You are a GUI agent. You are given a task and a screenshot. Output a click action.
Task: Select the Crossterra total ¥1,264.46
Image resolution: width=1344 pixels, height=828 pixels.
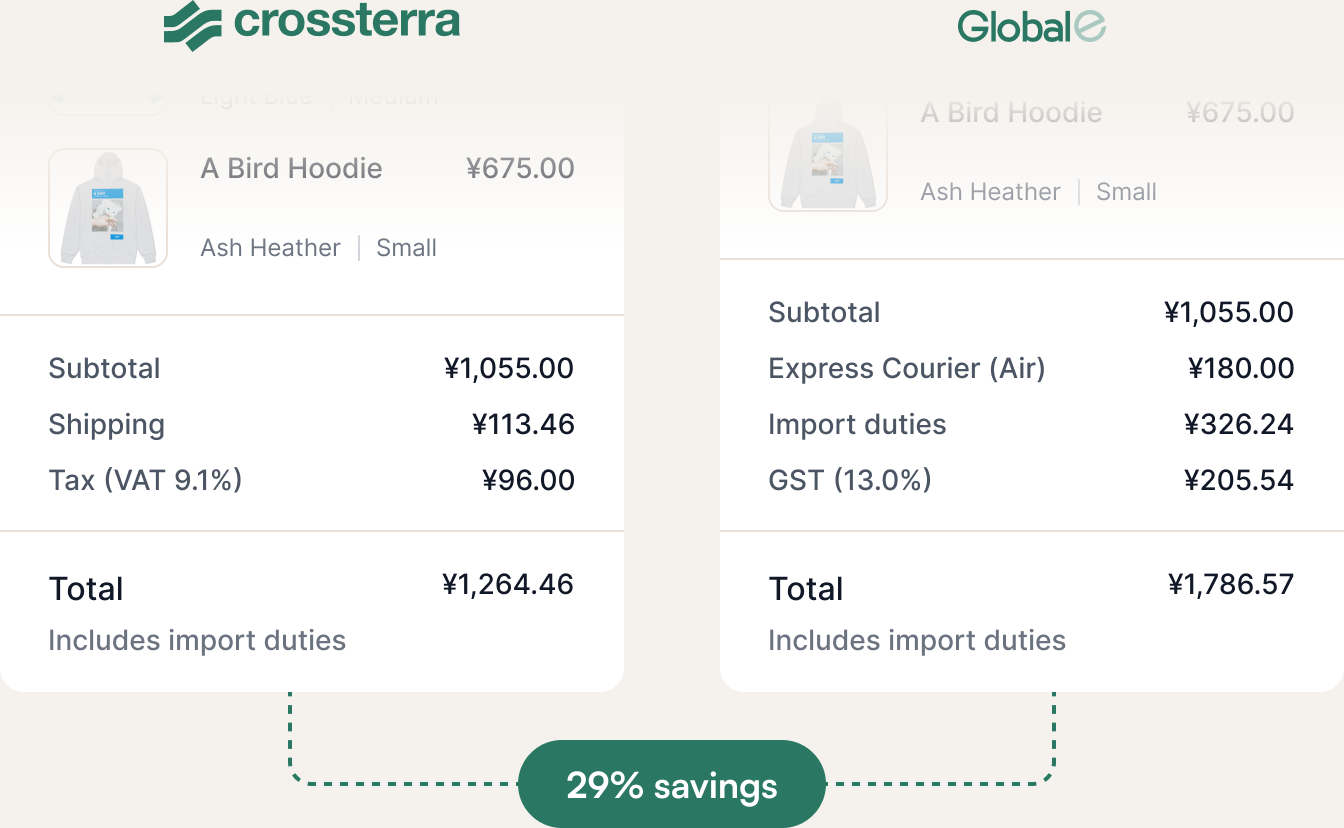tap(508, 584)
